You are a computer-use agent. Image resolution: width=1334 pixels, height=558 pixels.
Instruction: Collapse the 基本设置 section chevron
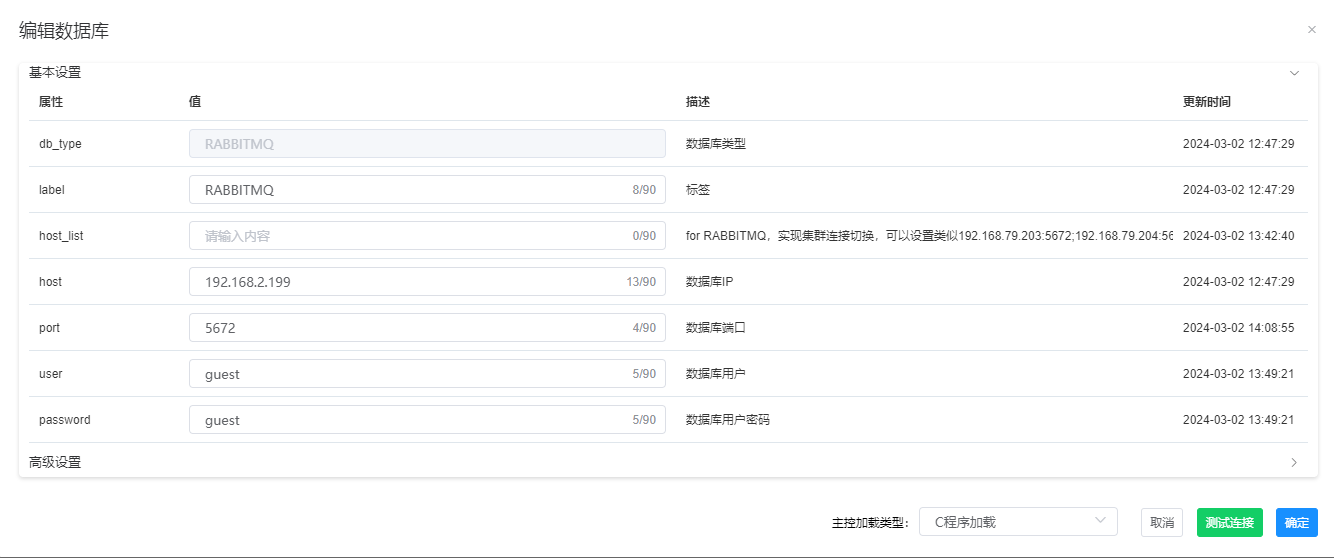[x=1294, y=73]
